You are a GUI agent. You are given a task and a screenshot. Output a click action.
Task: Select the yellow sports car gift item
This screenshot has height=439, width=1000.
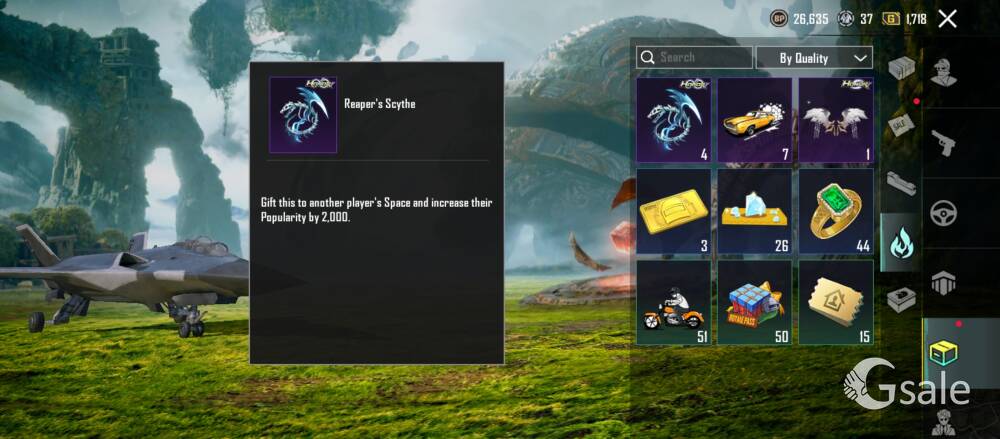(x=754, y=119)
